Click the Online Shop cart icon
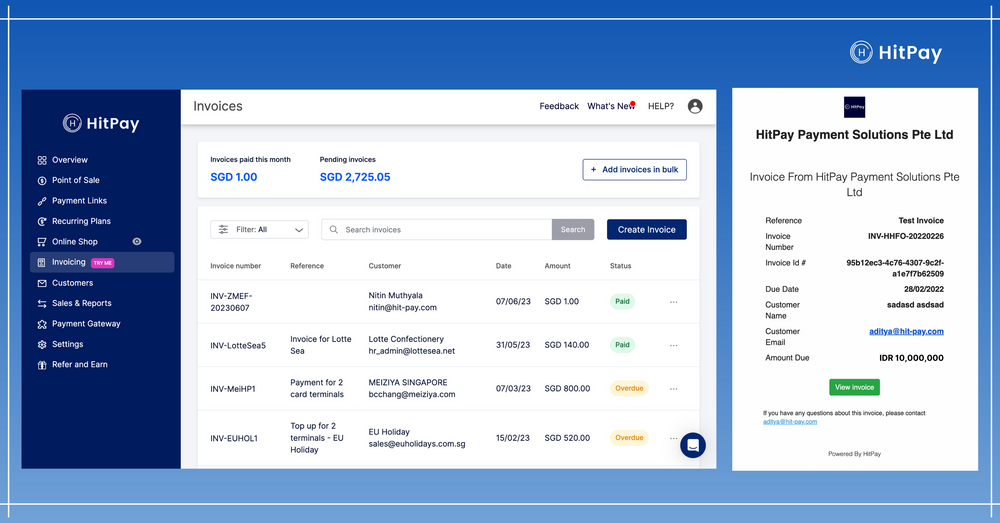This screenshot has height=523, width=1000. pos(42,242)
